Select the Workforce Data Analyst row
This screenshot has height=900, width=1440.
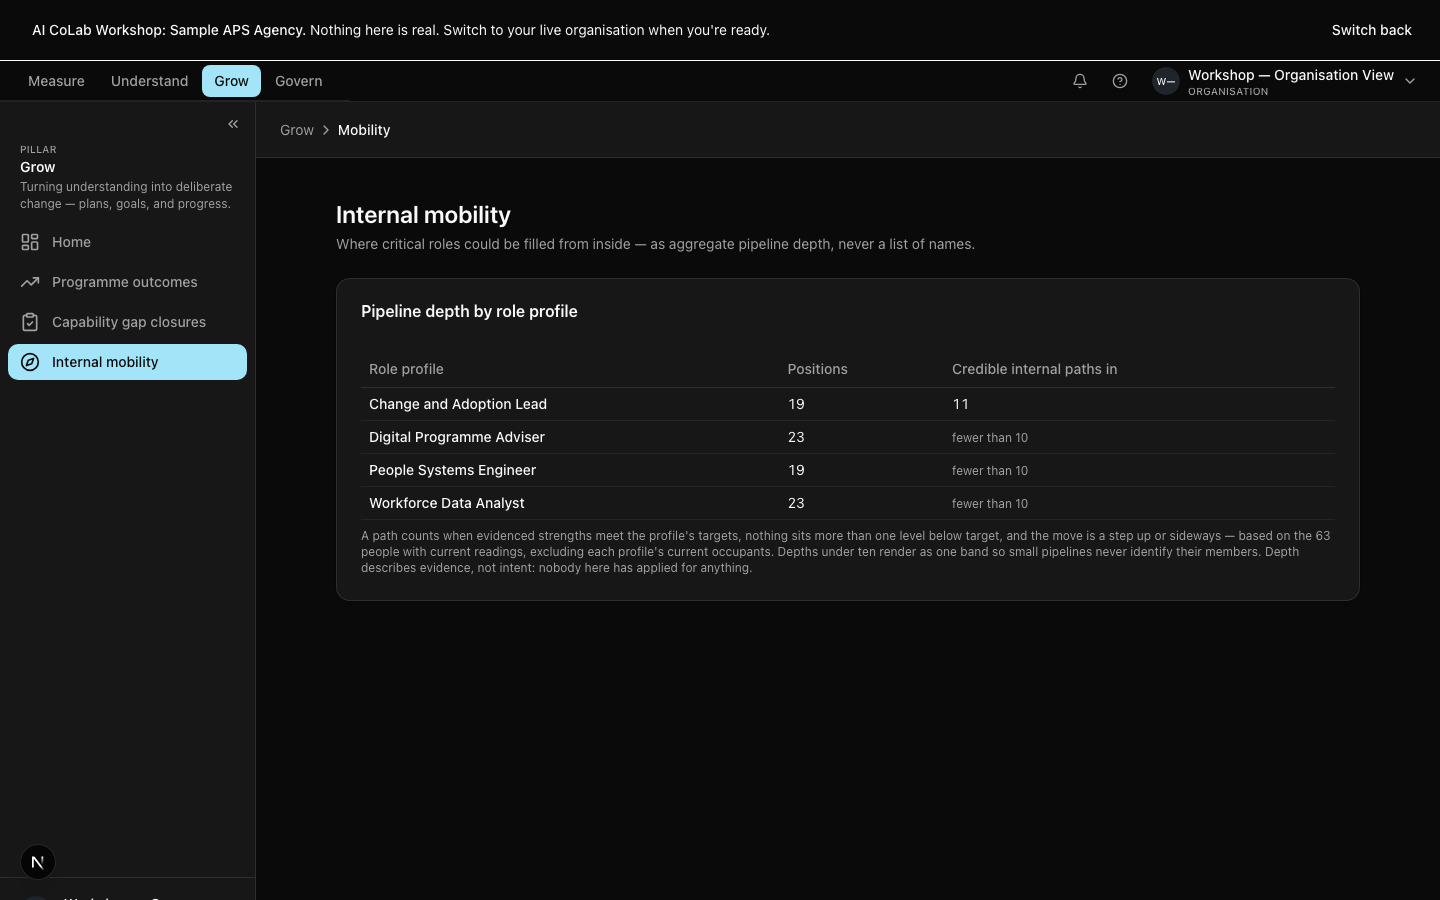coord(848,503)
